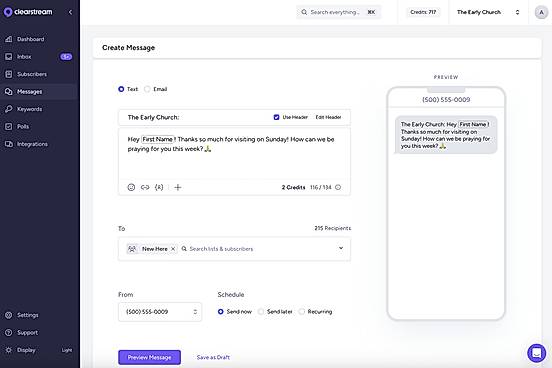Click the New Here list chip

point(151,249)
